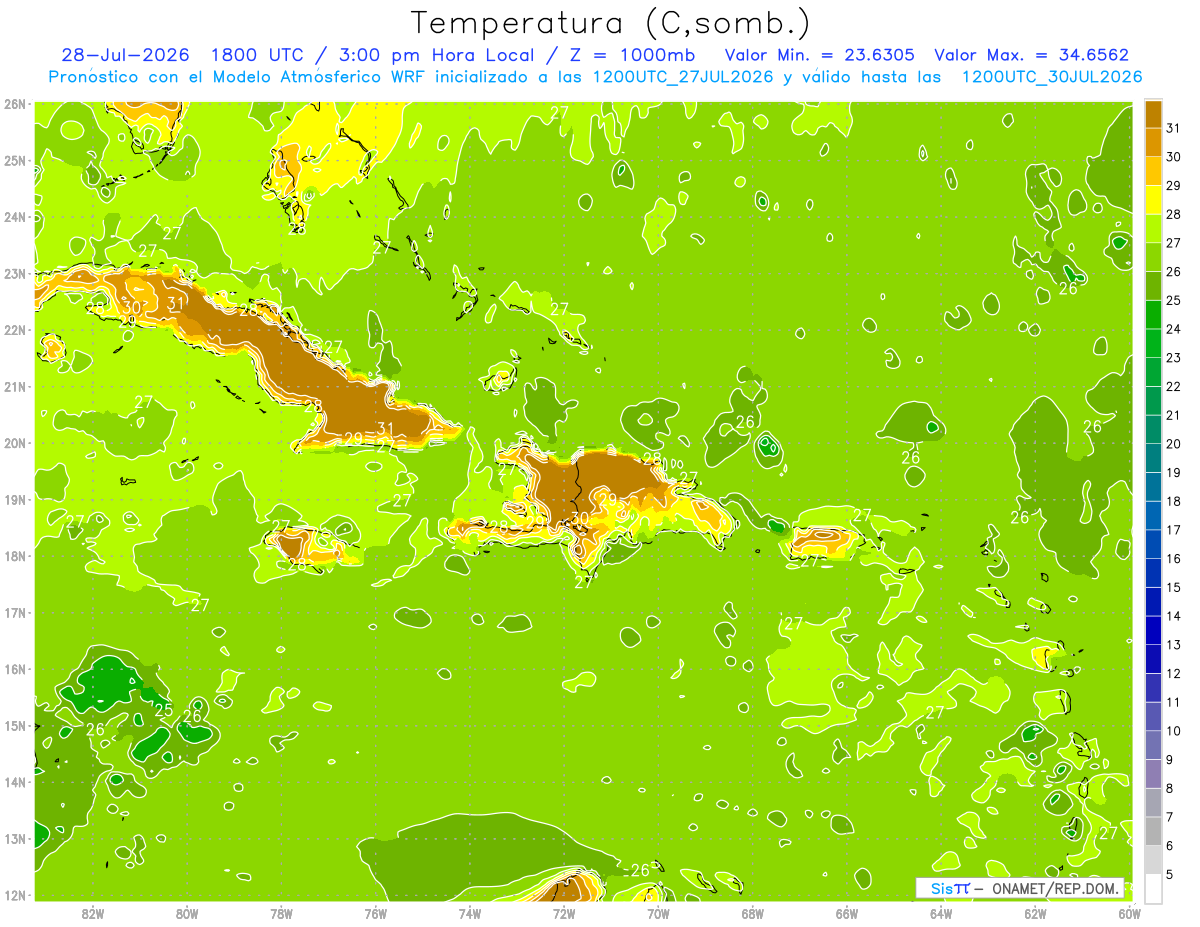
Task: Click the initialization time "1200UTC_27JUL2026"
Action: [x=683, y=77]
